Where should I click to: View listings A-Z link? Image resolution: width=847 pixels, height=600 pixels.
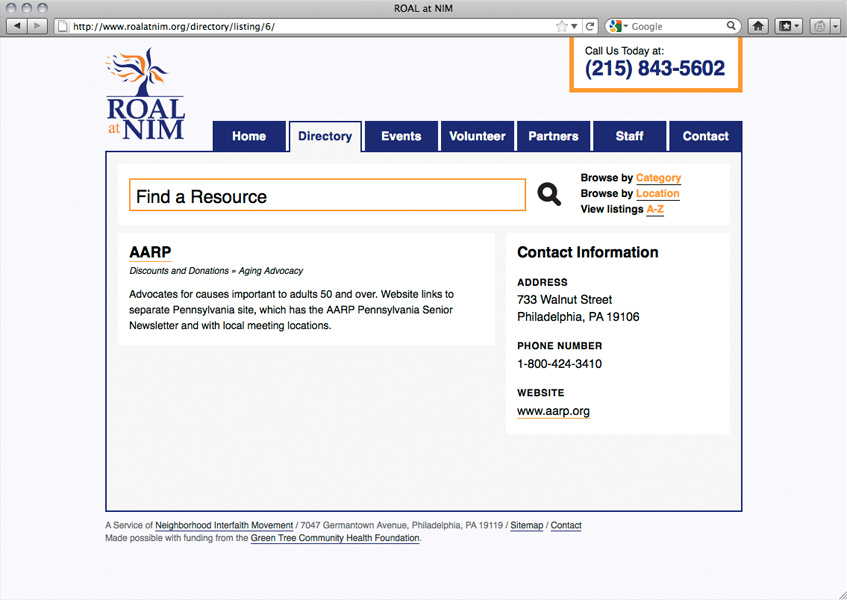(x=655, y=209)
